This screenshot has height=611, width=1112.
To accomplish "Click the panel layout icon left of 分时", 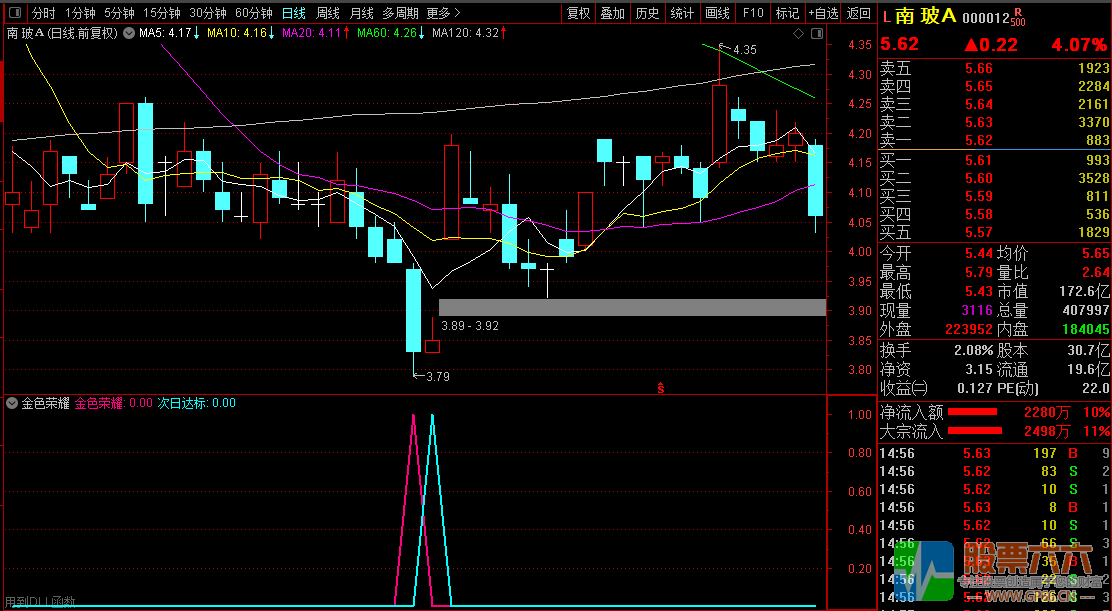I will pos(13,14).
